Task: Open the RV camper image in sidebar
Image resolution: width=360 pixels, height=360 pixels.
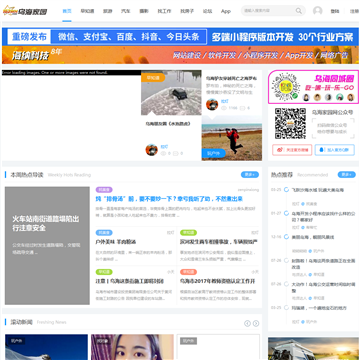Action: pyautogui.click(x=313, y=348)
